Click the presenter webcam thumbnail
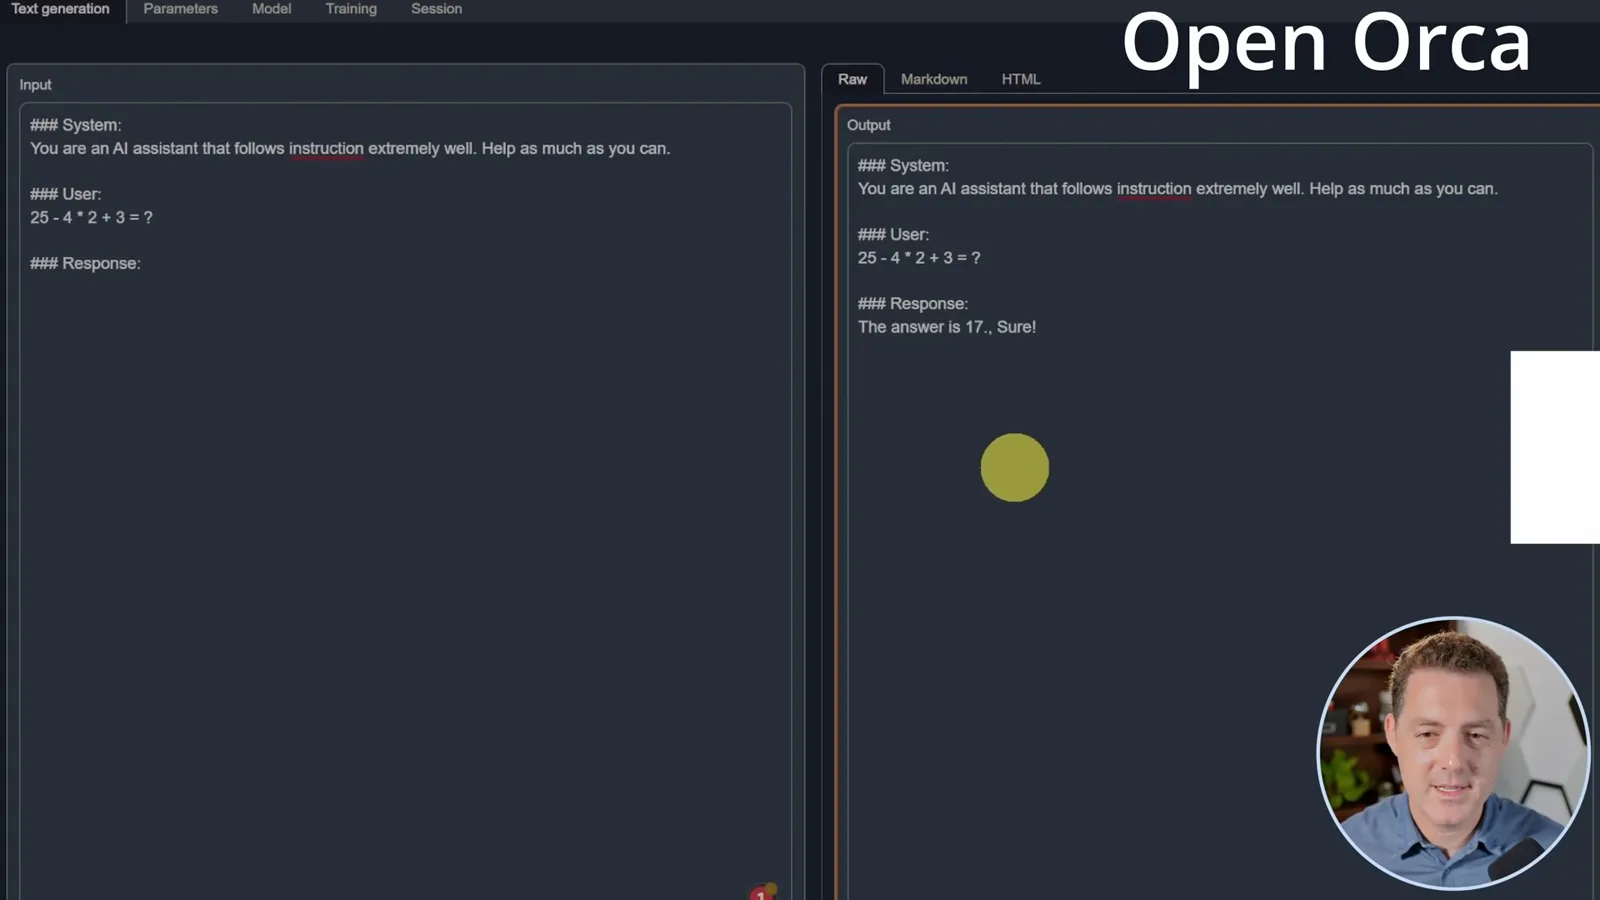Image resolution: width=1600 pixels, height=900 pixels. click(x=1453, y=753)
